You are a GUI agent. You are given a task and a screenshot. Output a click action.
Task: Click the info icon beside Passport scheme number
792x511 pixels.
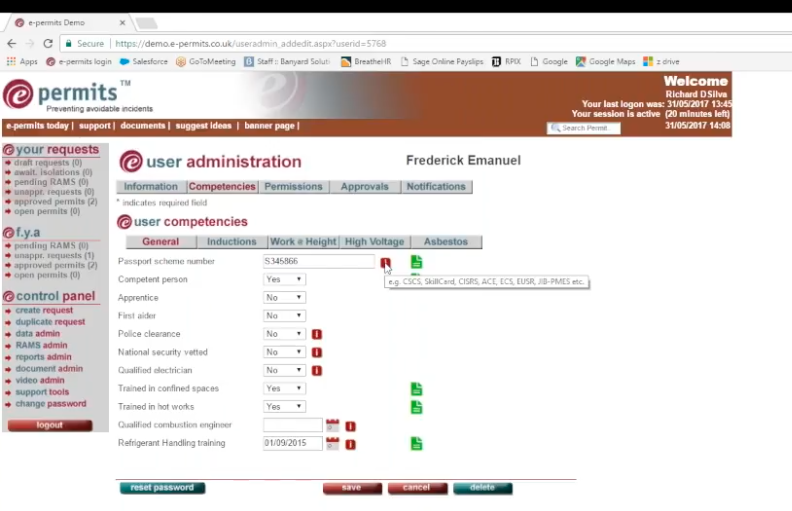click(x=385, y=263)
